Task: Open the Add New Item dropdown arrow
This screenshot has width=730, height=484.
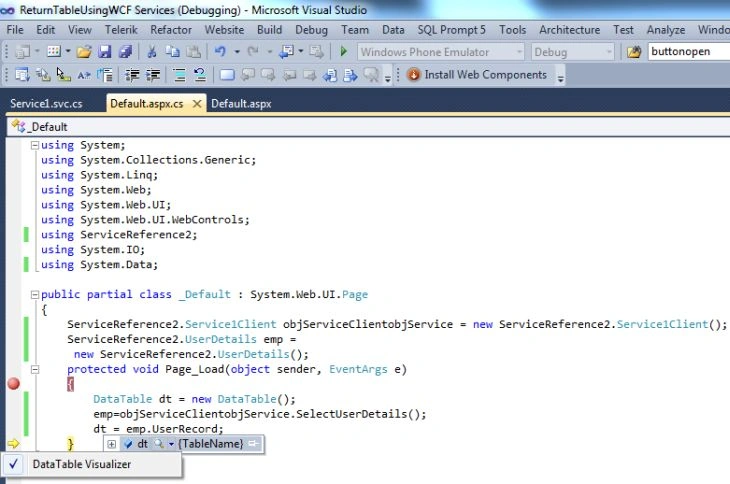Action: (x=68, y=51)
